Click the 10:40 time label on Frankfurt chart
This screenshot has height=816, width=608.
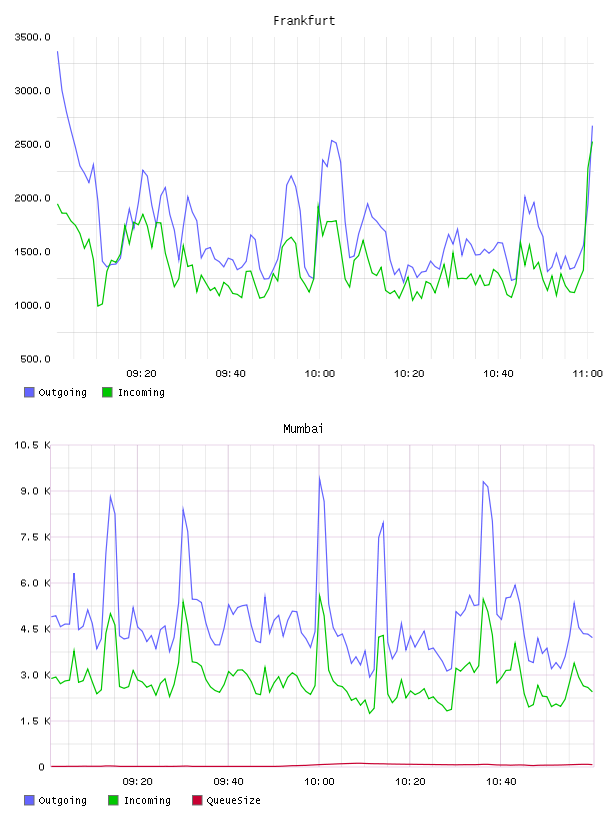point(498,374)
